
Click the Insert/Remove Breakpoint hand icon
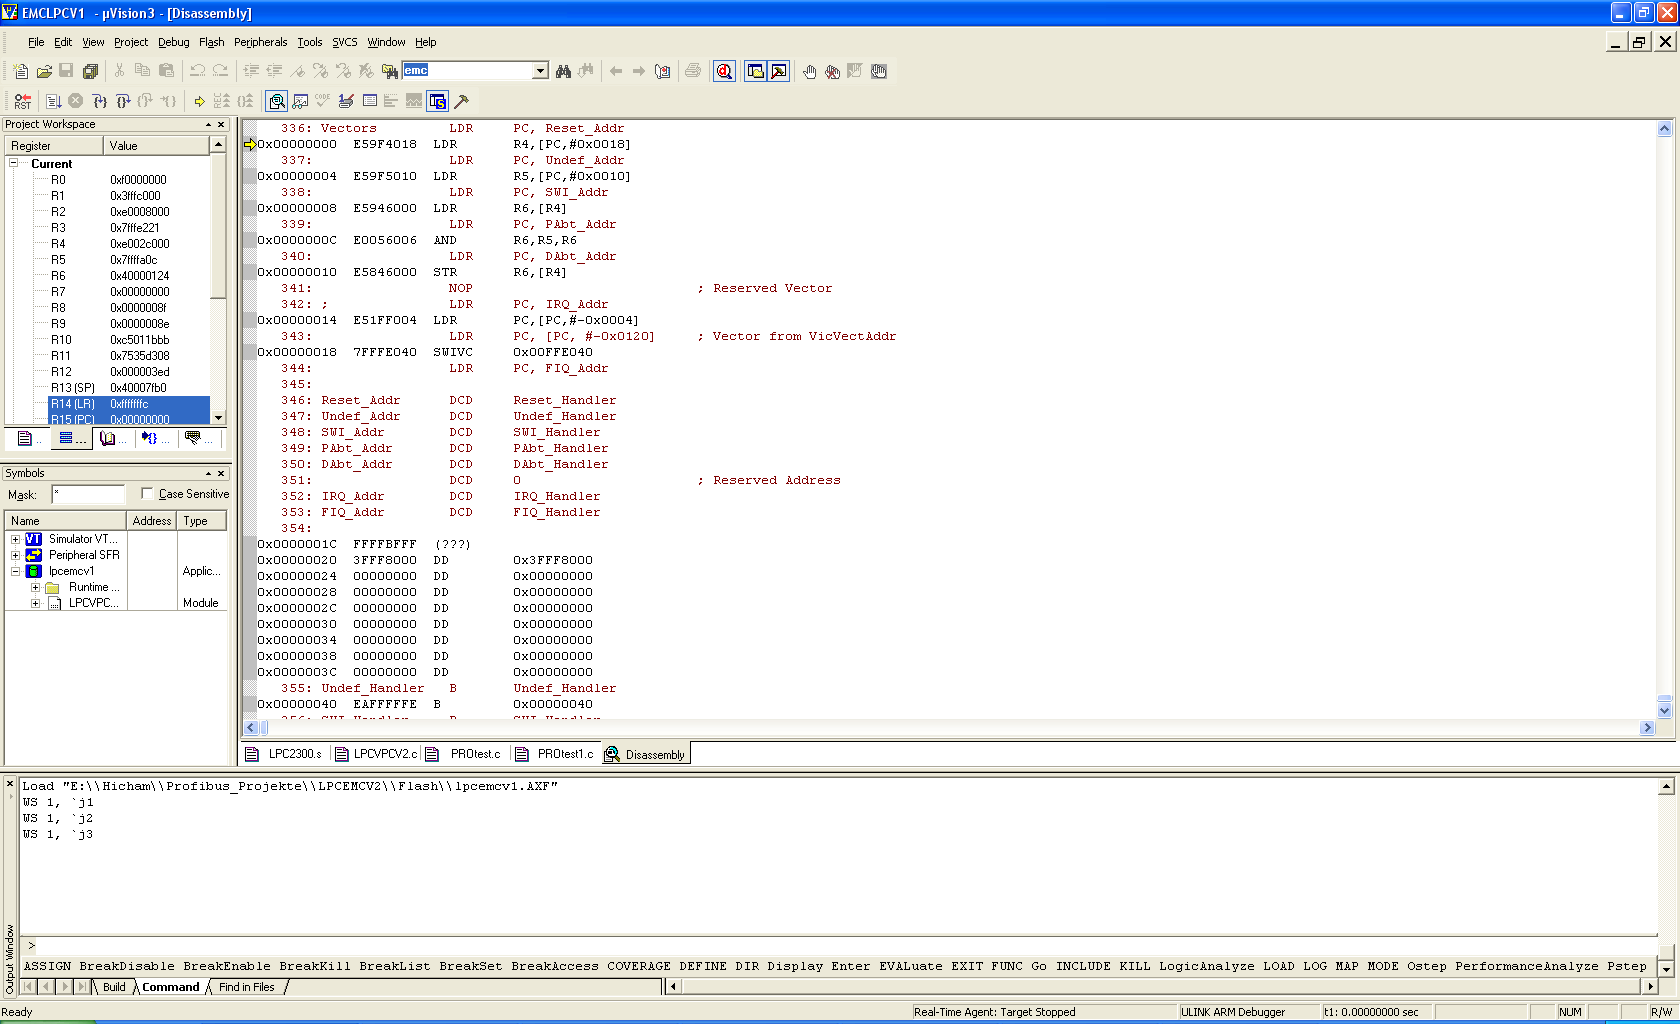coord(809,71)
